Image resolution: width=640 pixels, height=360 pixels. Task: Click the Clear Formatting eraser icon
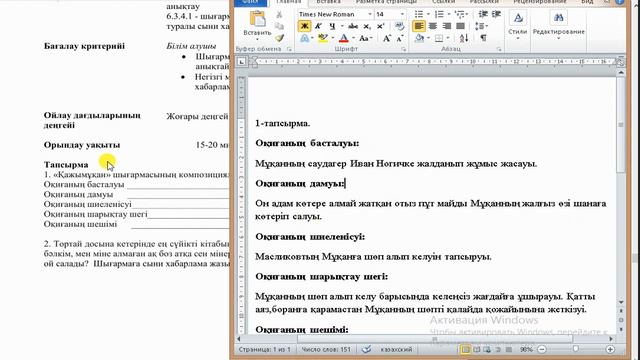coord(400,26)
